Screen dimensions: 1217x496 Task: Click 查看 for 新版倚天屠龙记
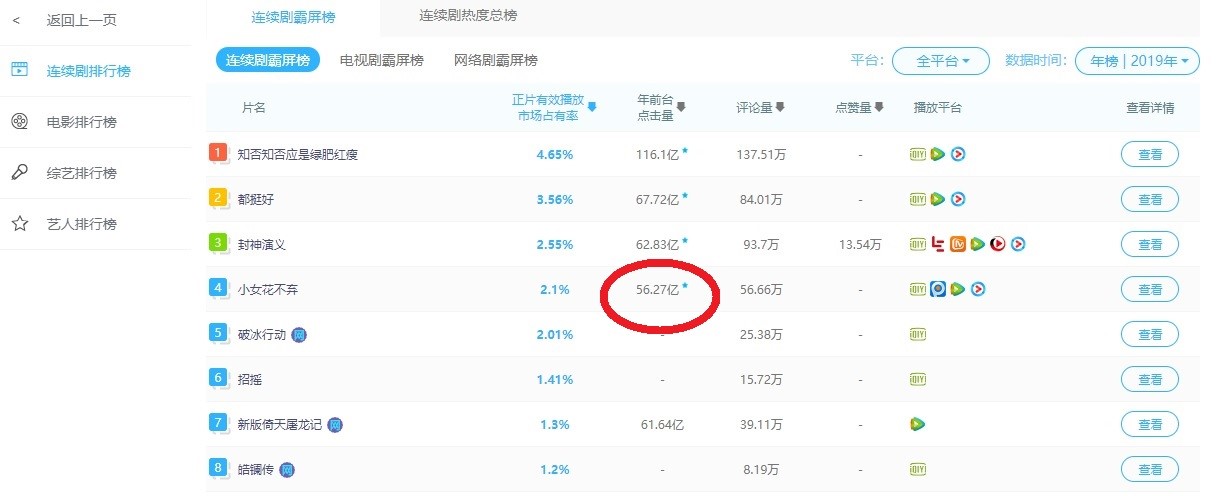[1150, 424]
